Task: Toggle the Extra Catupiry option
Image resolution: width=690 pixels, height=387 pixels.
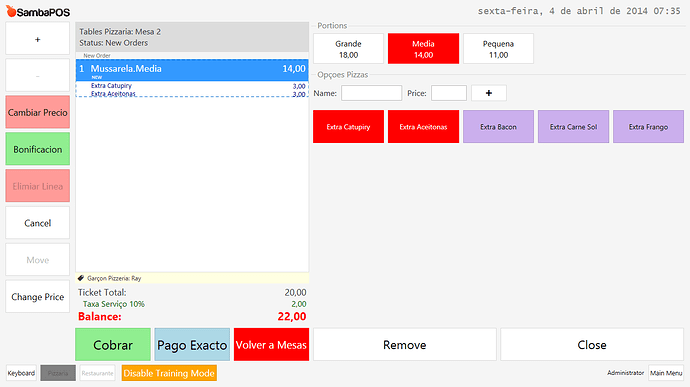Action: (348, 127)
